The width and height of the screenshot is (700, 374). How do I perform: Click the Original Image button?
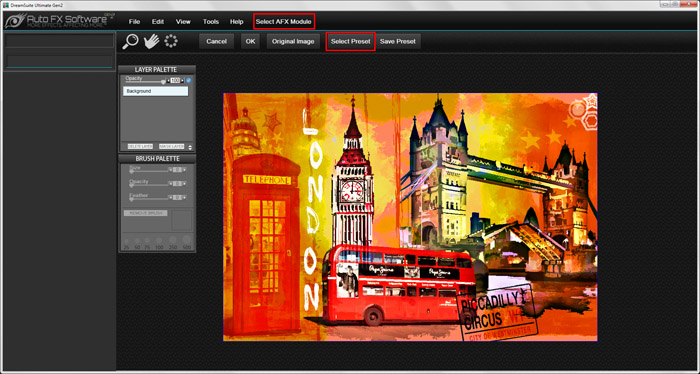(293, 42)
